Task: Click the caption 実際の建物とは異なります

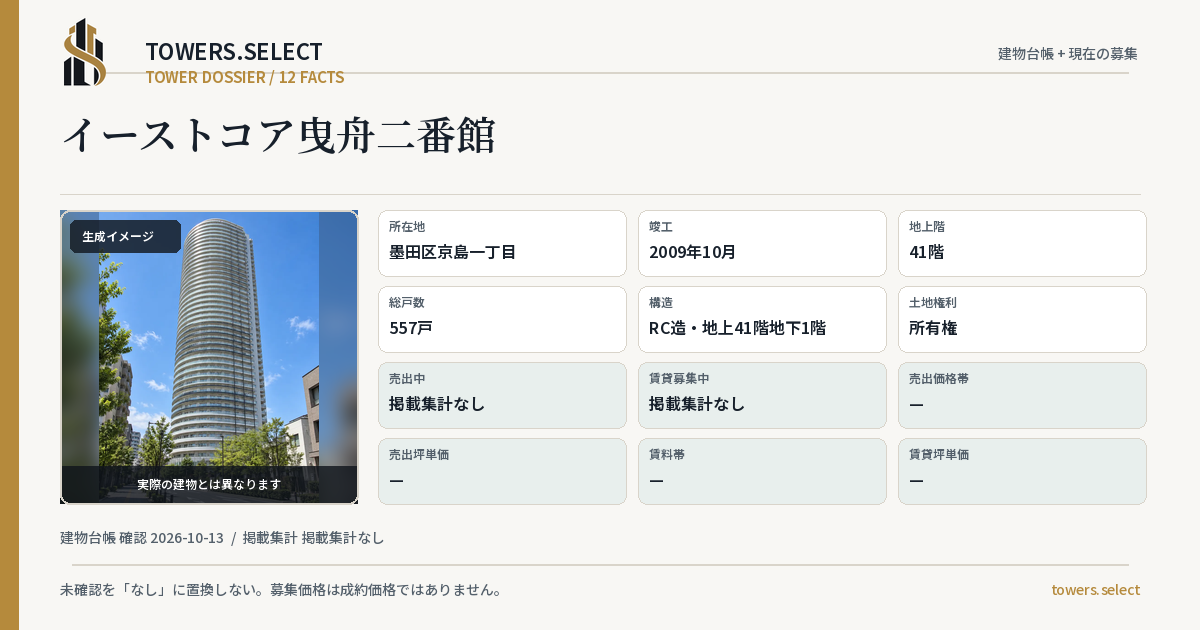Action: (x=209, y=484)
